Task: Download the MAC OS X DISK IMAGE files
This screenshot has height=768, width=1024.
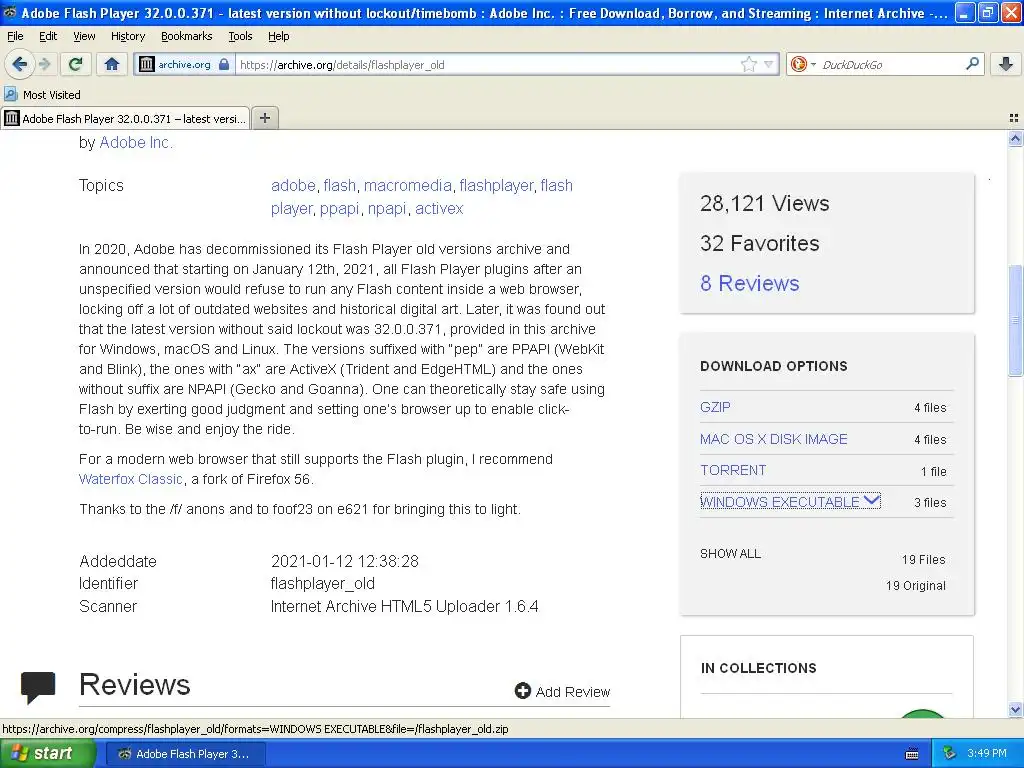Action: click(773, 439)
